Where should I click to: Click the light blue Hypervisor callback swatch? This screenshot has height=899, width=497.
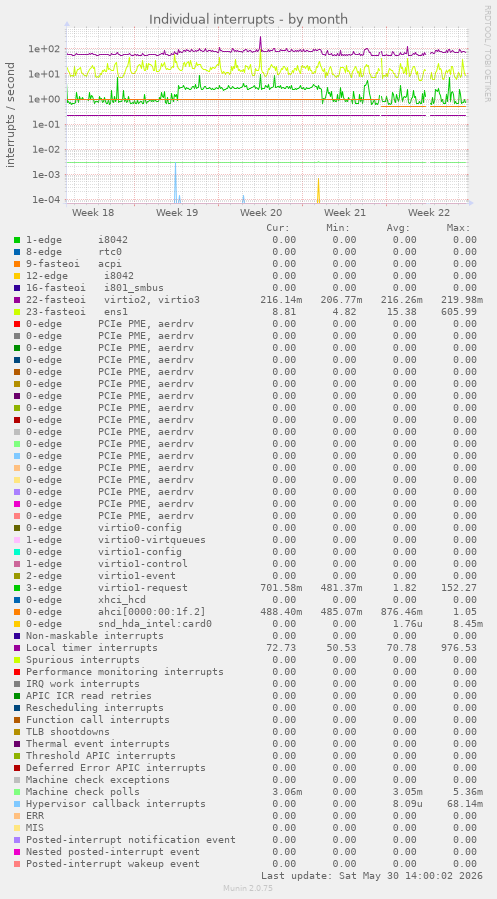[x=17, y=804]
